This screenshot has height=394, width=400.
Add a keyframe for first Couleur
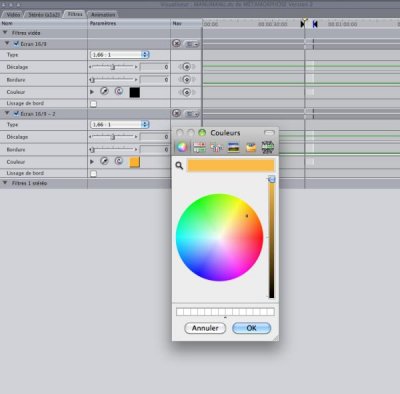tap(187, 92)
